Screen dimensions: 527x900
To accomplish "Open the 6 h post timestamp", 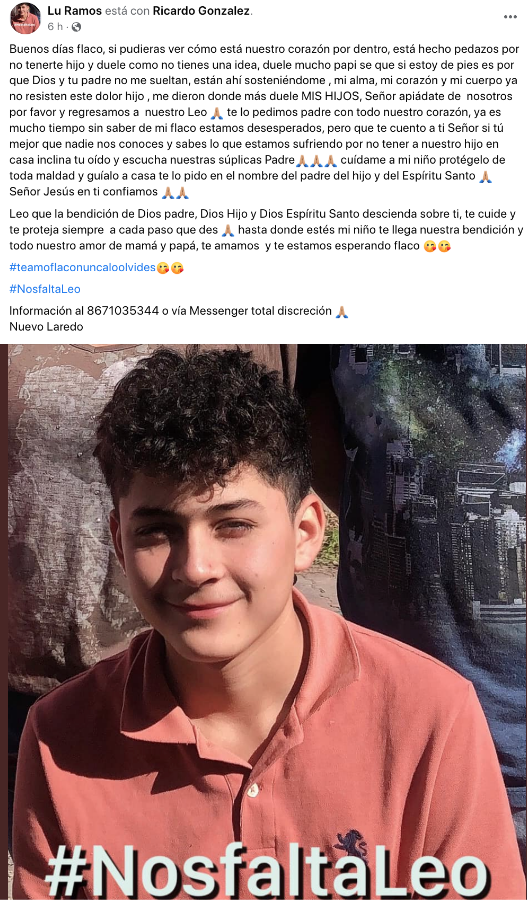I will pyautogui.click(x=55, y=26).
